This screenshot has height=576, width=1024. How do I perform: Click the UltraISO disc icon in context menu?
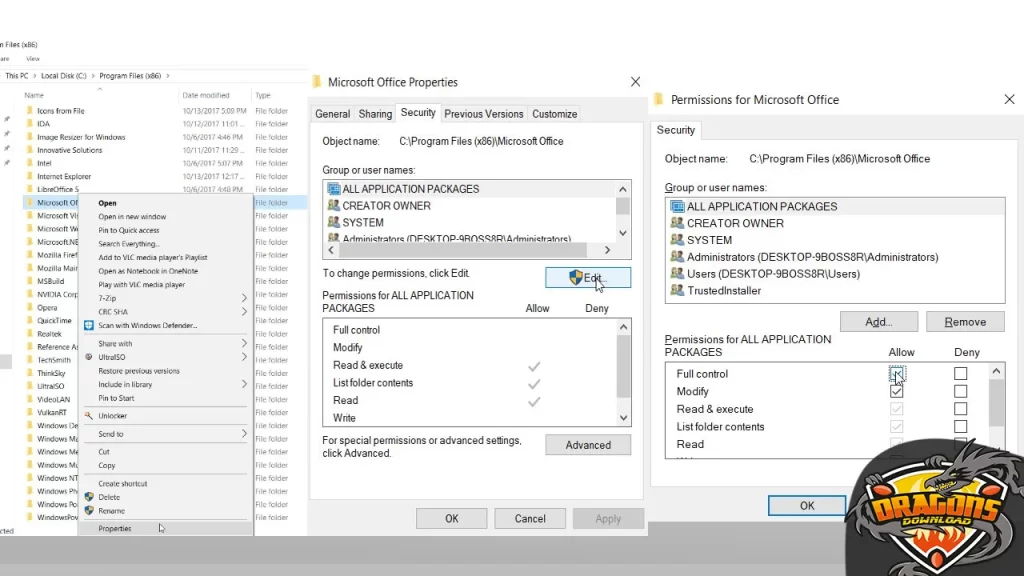(x=89, y=357)
